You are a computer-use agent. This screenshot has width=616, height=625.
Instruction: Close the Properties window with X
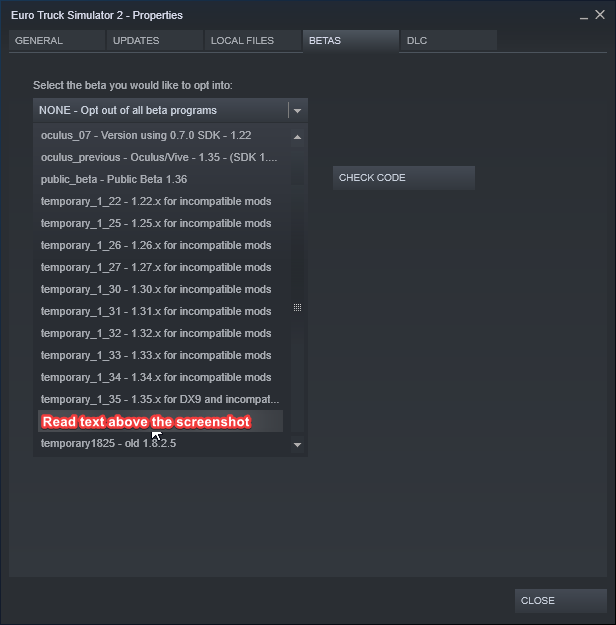[x=600, y=15]
